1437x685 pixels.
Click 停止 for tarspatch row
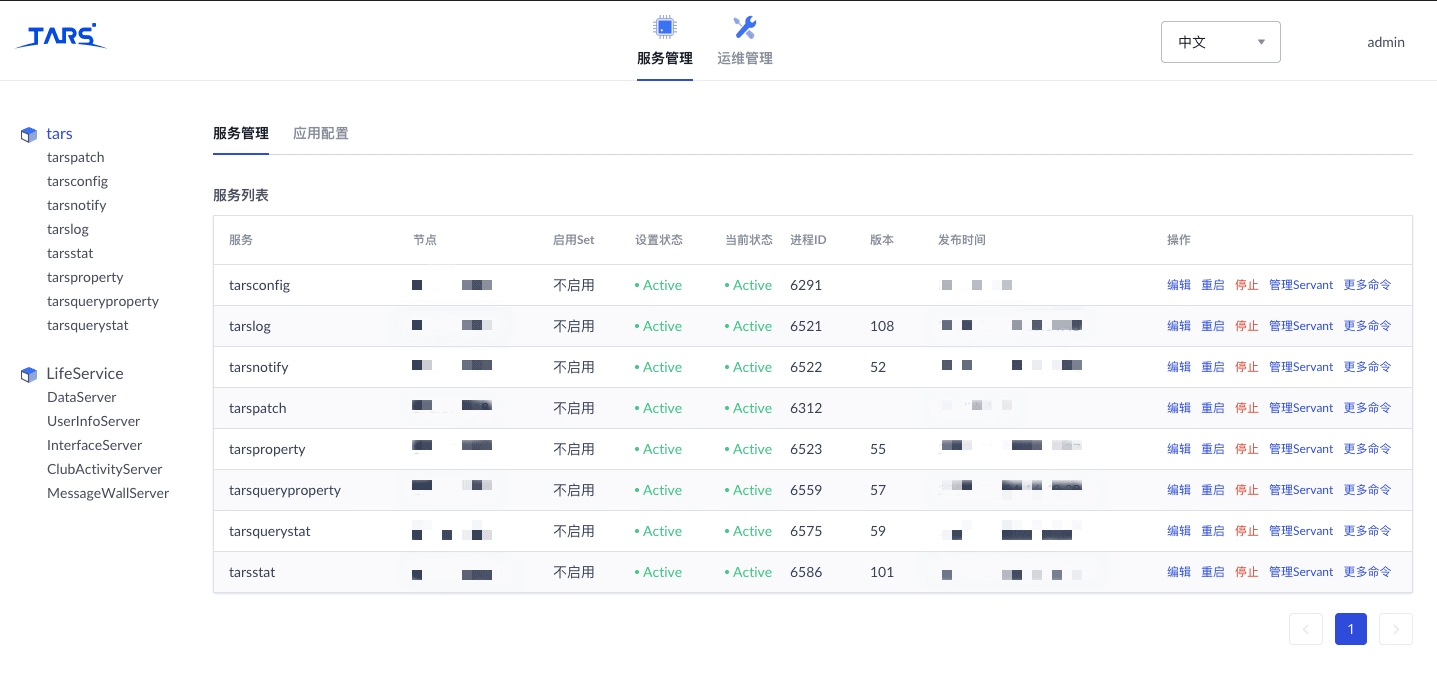point(1247,408)
